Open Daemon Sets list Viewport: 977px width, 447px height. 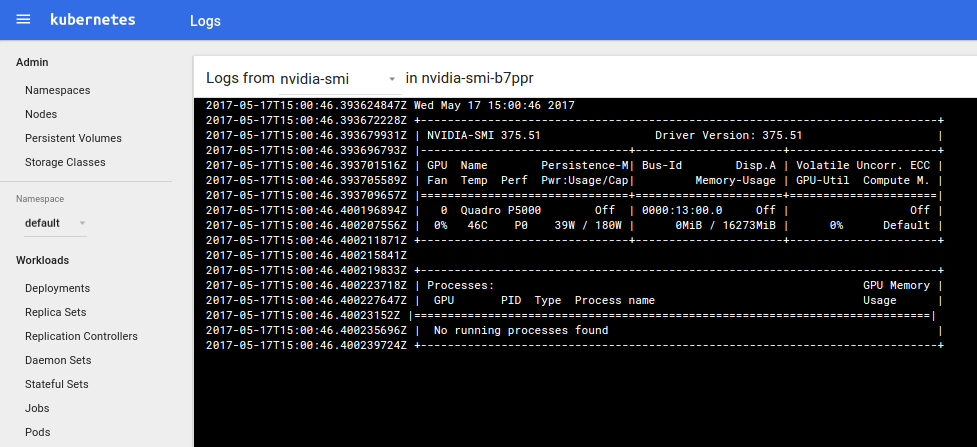58,360
